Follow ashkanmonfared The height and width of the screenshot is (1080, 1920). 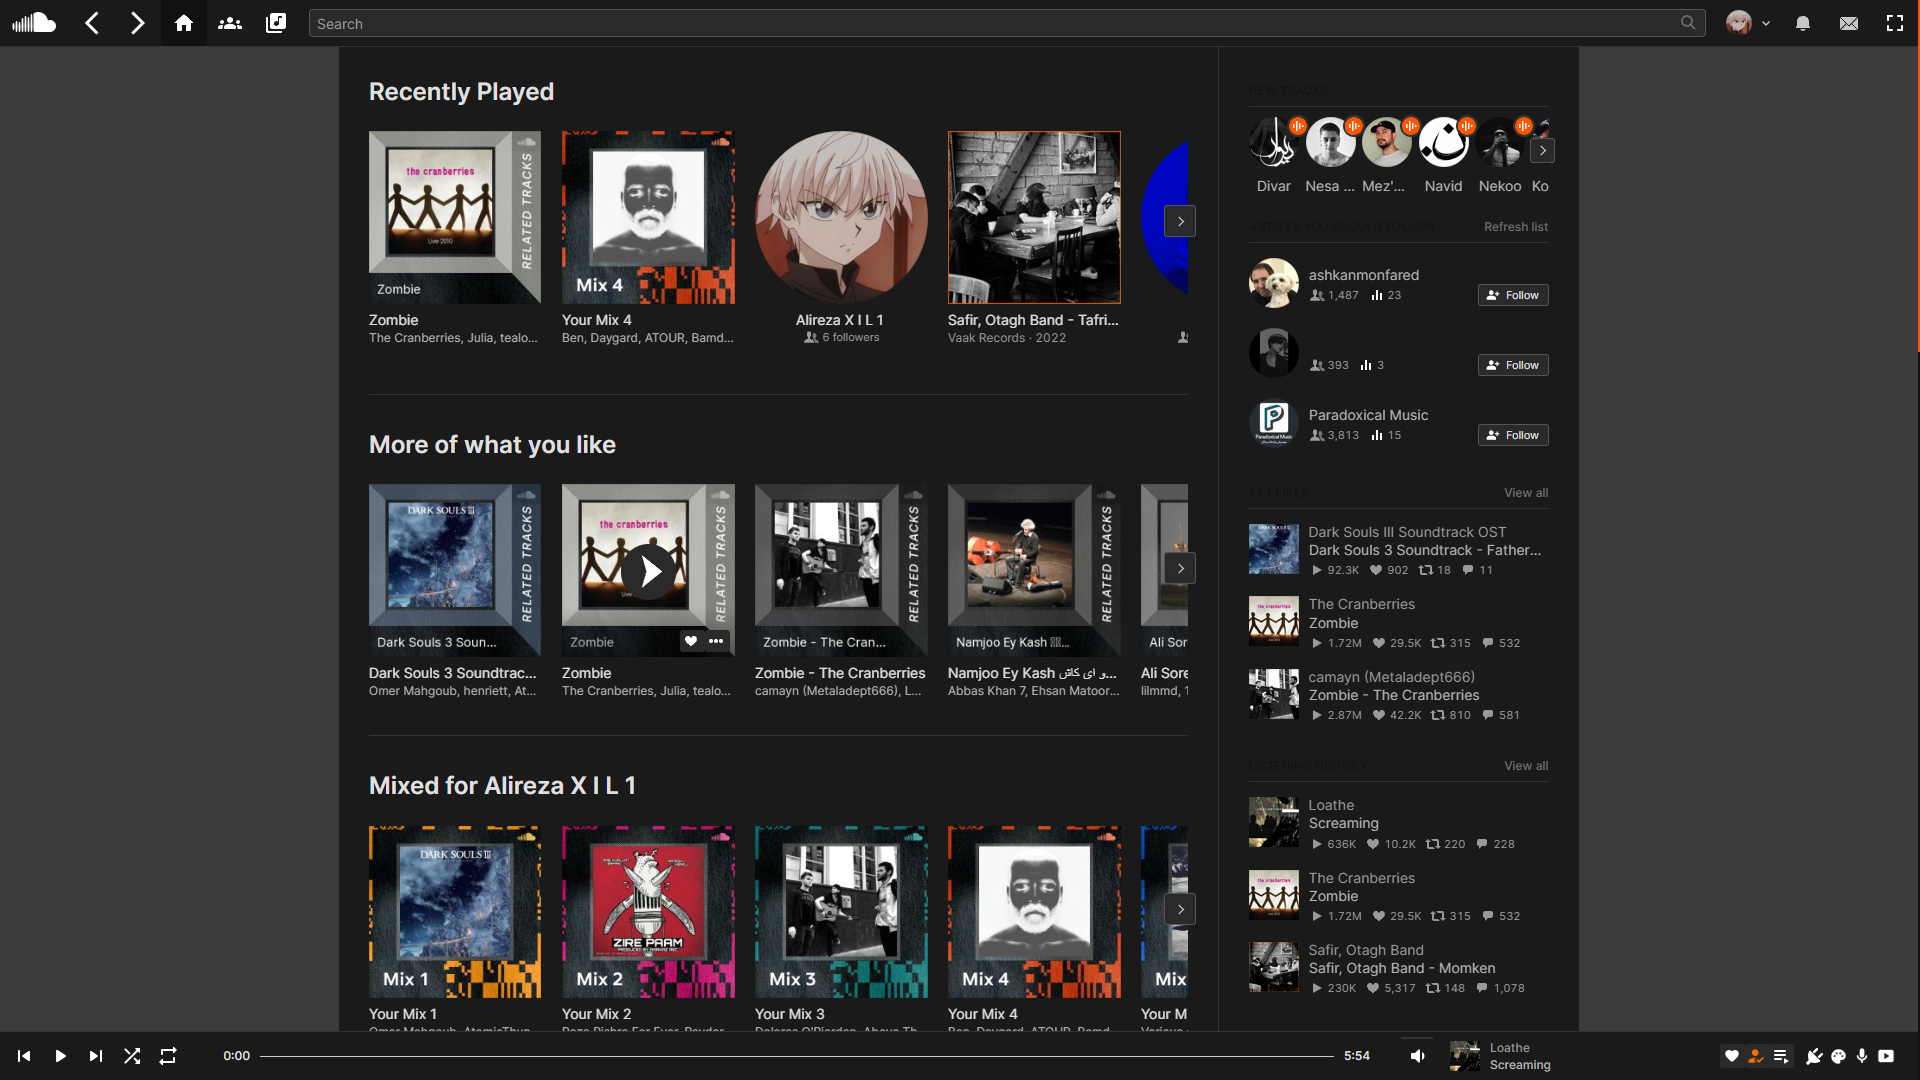1513,295
